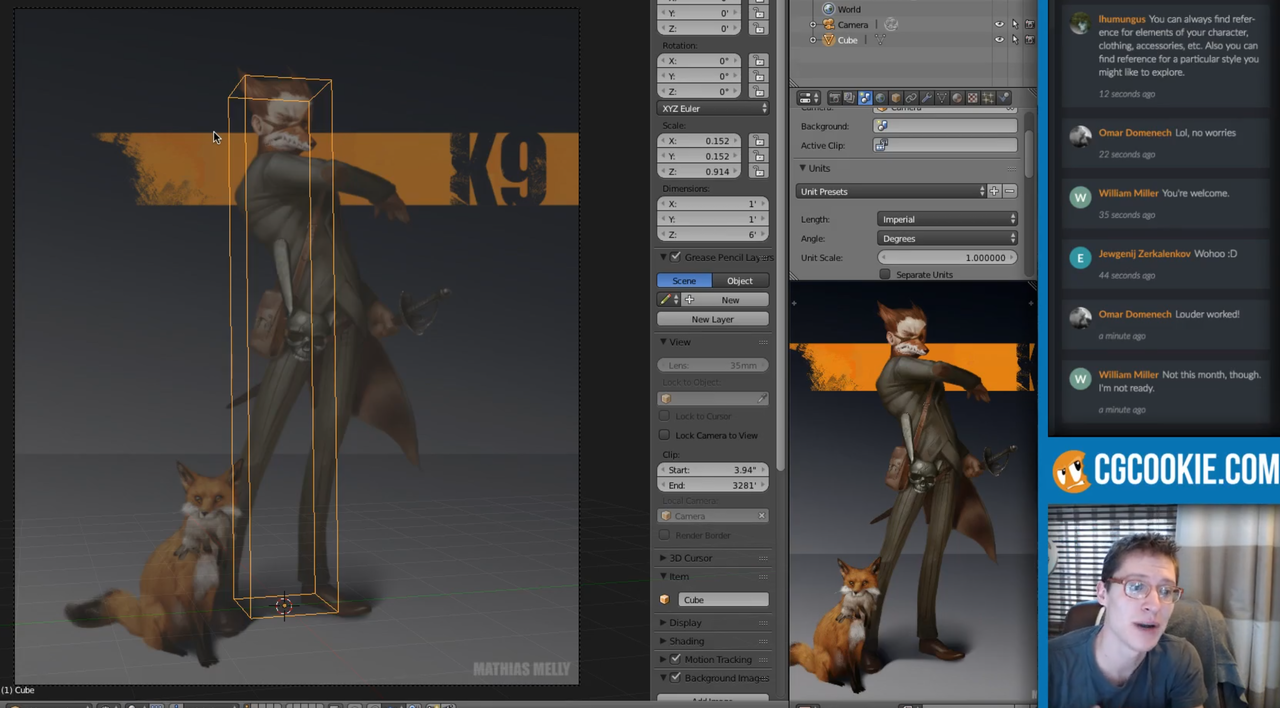This screenshot has height=708, width=1280.
Task: Expand the 3D Cursor panel
Action: pyautogui.click(x=690, y=558)
